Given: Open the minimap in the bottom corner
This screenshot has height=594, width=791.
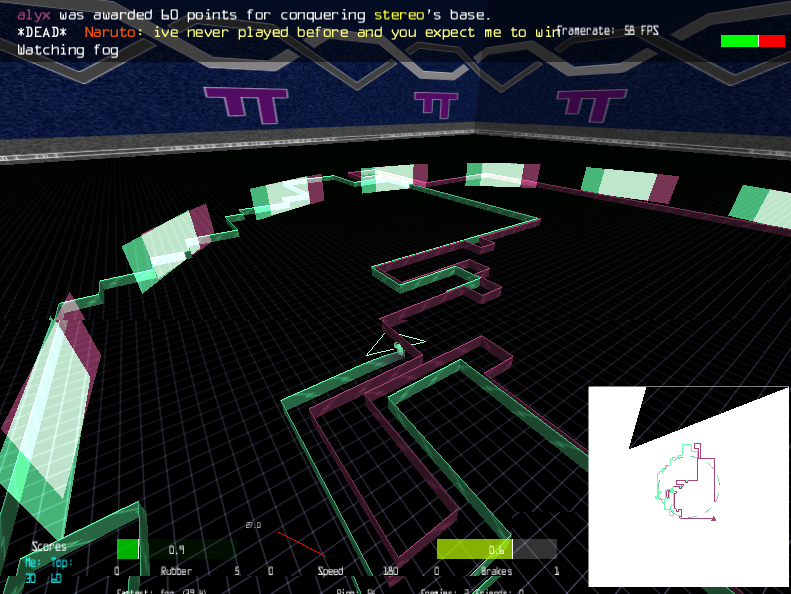Looking at the screenshot, I should pos(688,486).
